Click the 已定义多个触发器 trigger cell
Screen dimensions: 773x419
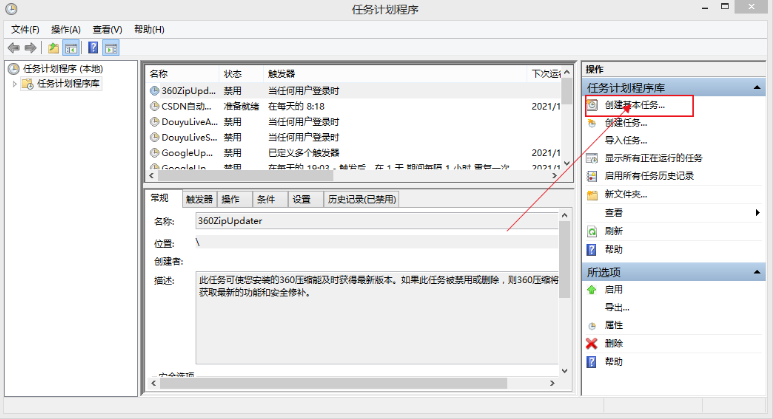tap(304, 153)
